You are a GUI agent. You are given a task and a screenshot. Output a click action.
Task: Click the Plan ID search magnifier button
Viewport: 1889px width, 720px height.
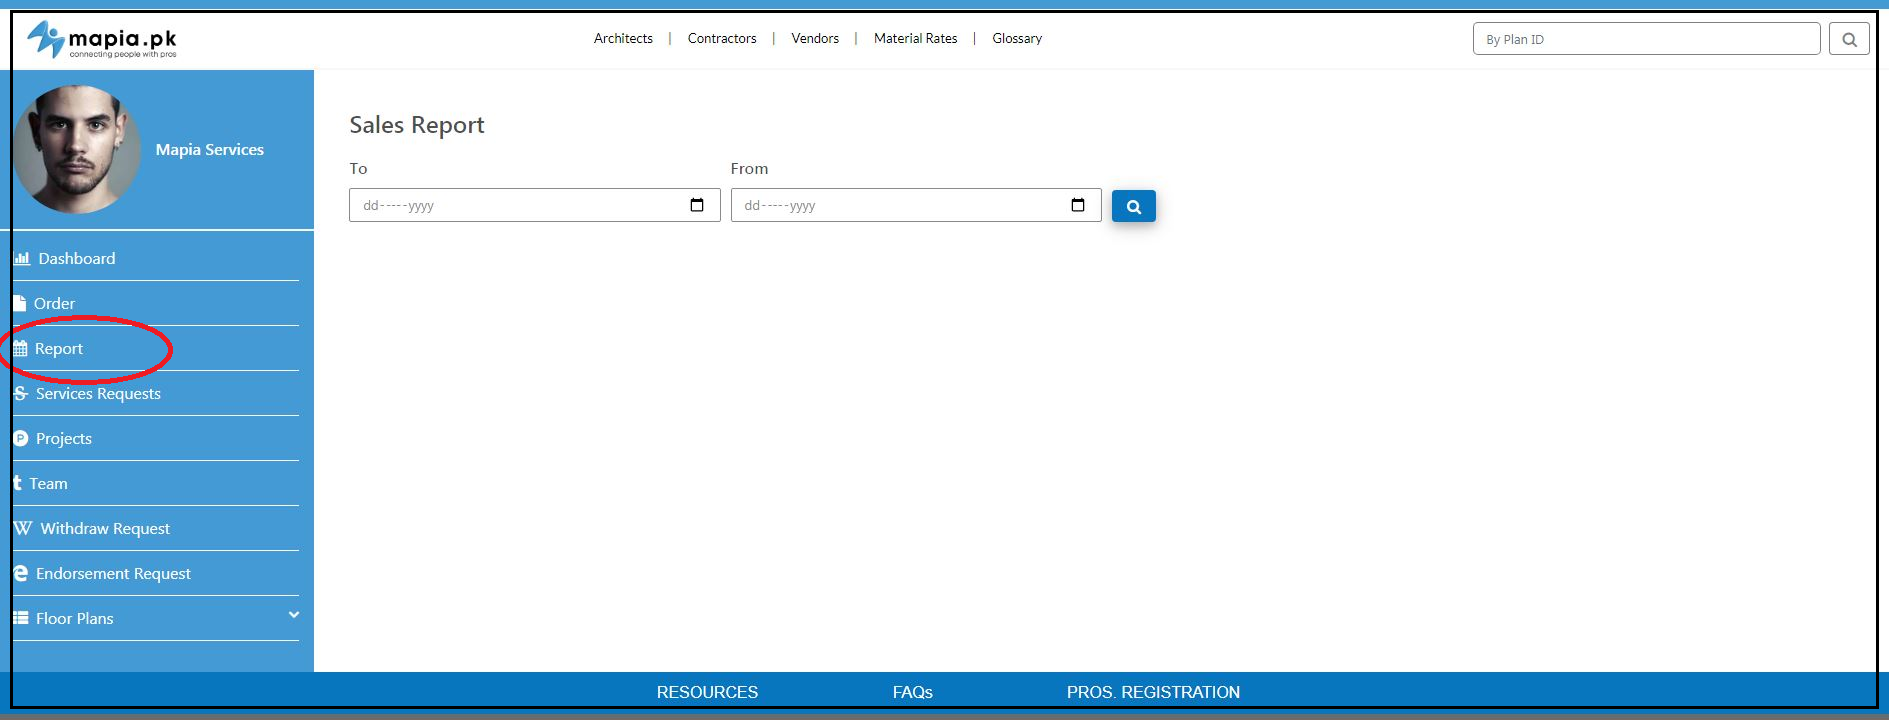pyautogui.click(x=1849, y=39)
